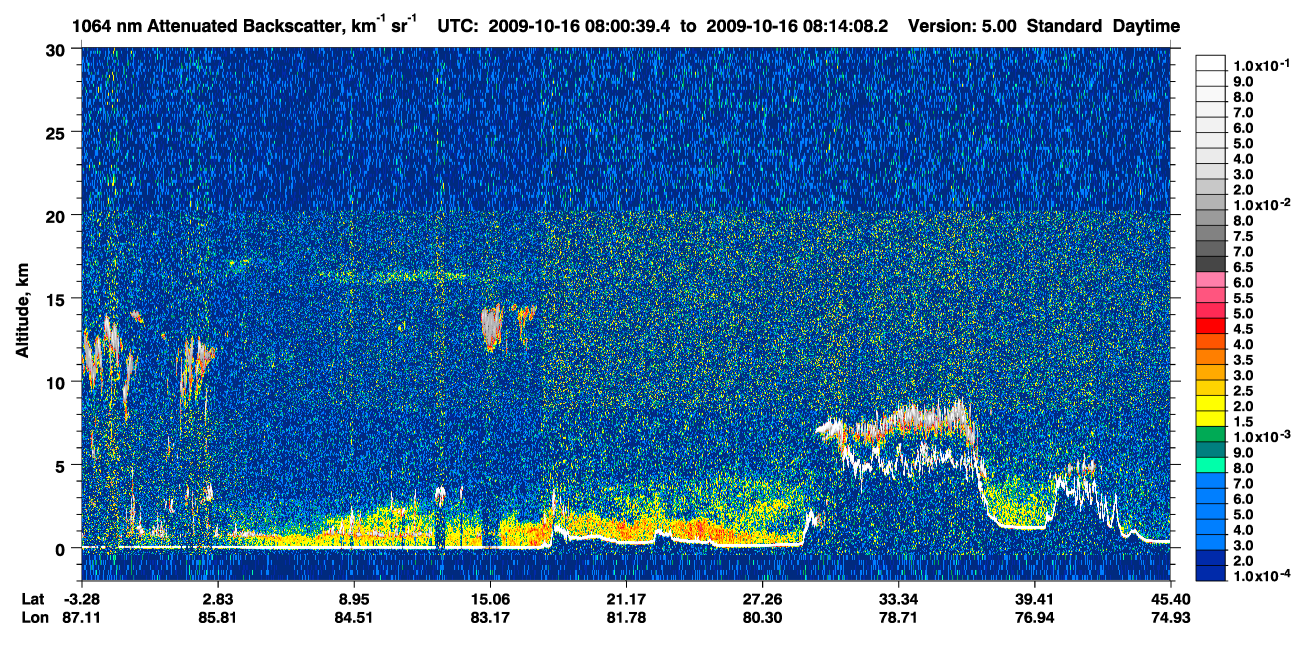Click longitude value '81.78'
Image resolution: width=1300 pixels, height=667 pixels.
point(625,617)
